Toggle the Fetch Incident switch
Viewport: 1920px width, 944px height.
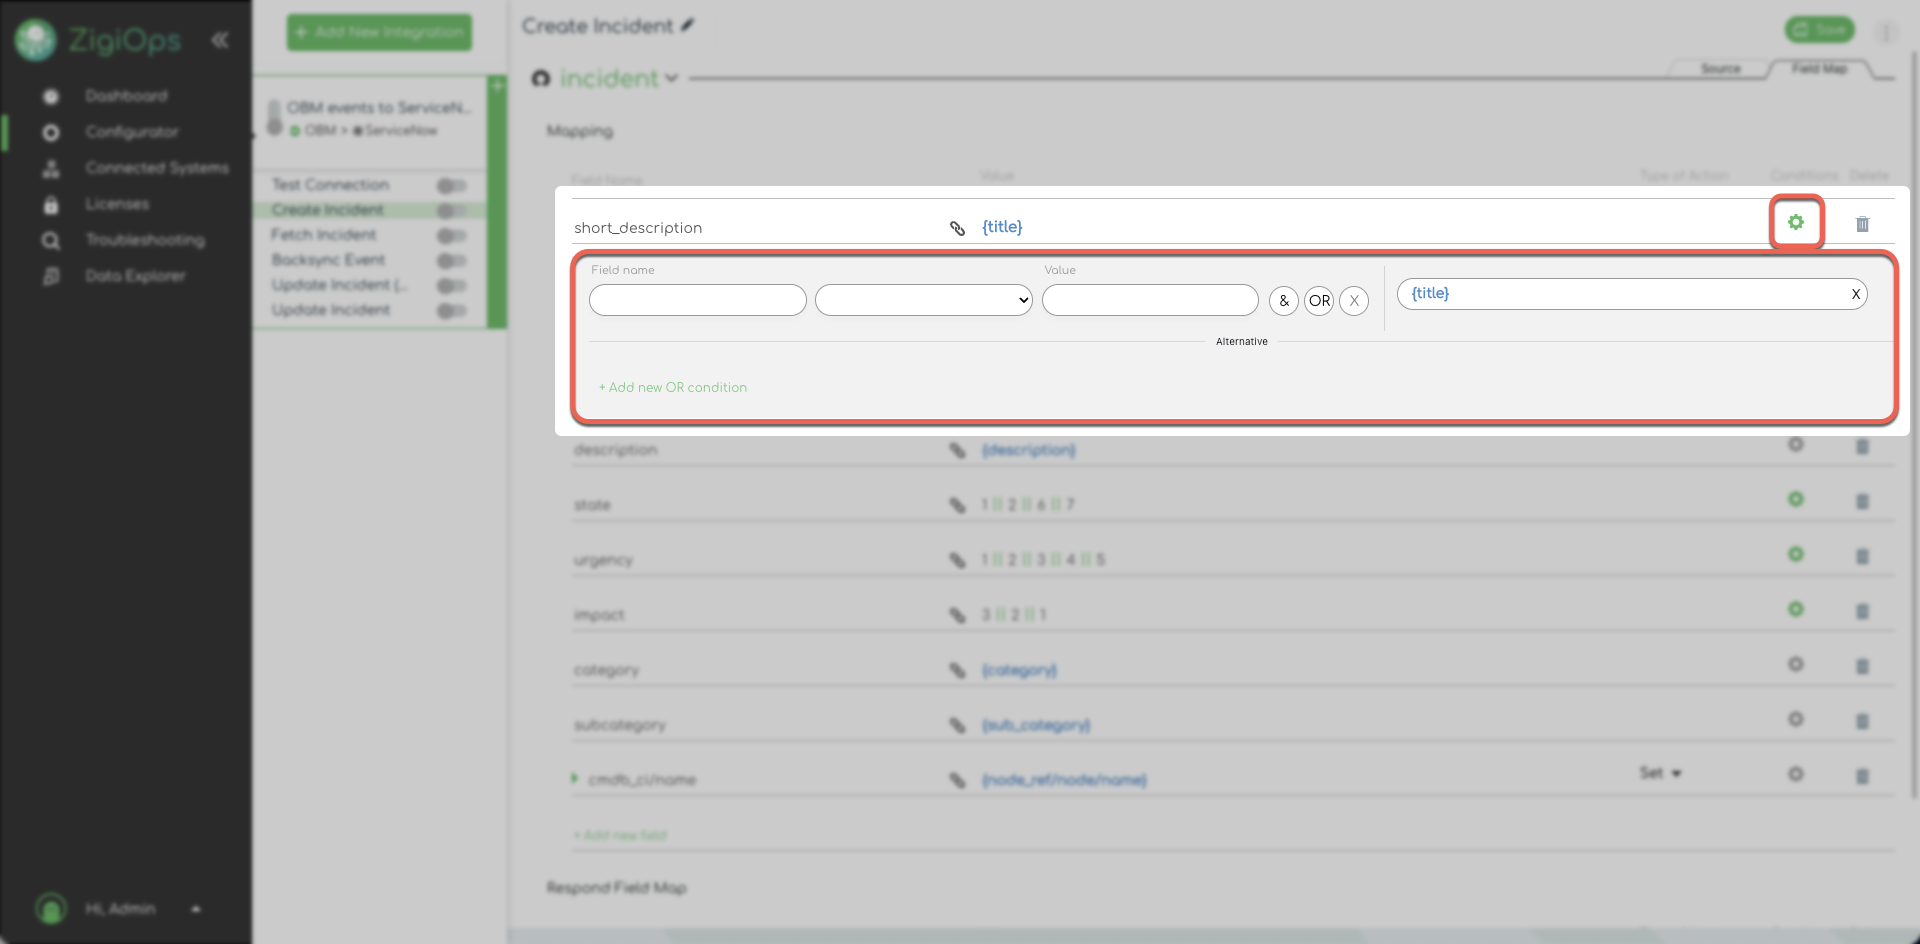pos(451,235)
